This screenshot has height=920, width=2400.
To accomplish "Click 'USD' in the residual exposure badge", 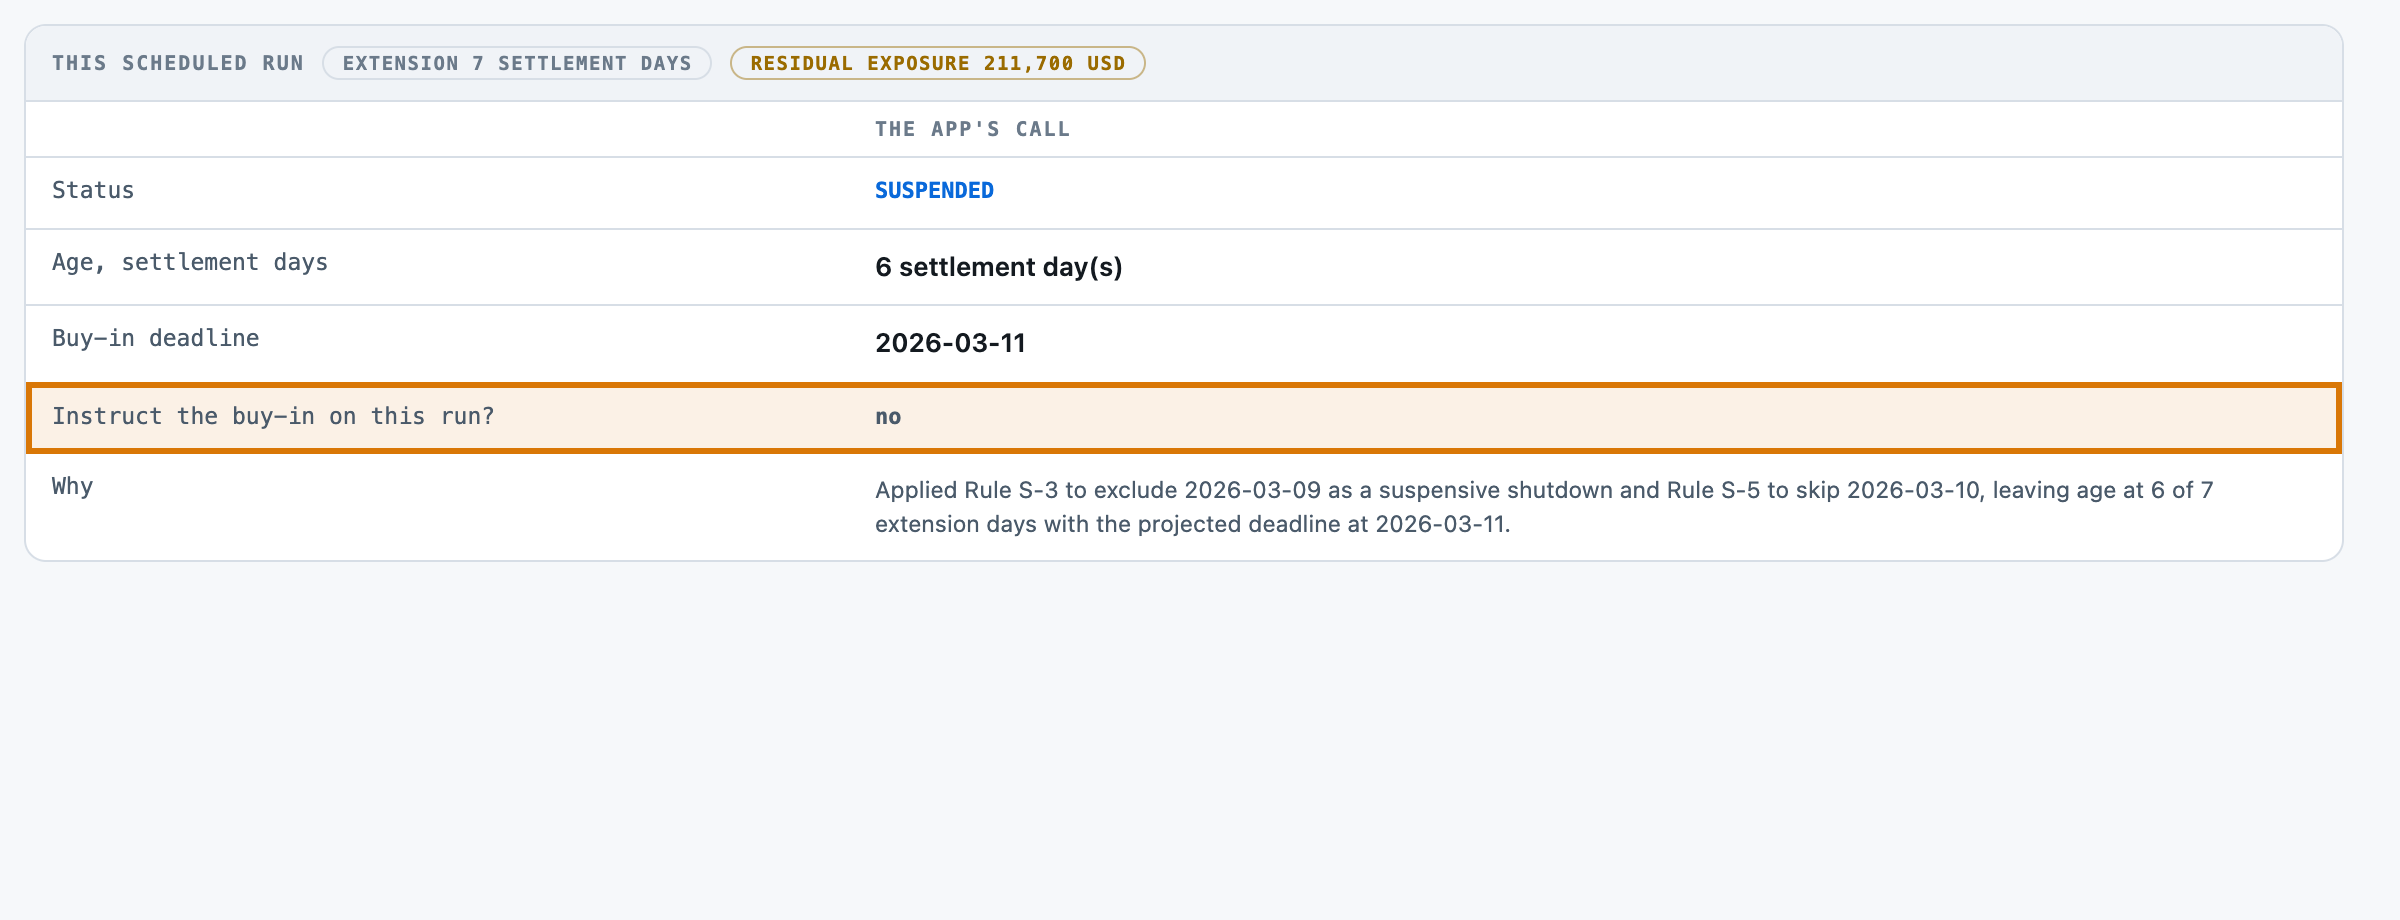I will [1106, 63].
